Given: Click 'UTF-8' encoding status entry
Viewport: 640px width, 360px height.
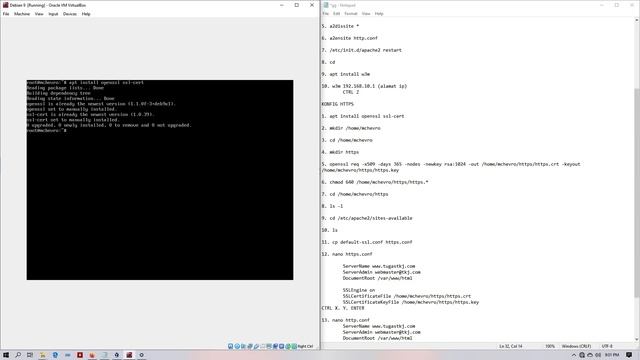Looking at the screenshot, I should (x=607, y=346).
